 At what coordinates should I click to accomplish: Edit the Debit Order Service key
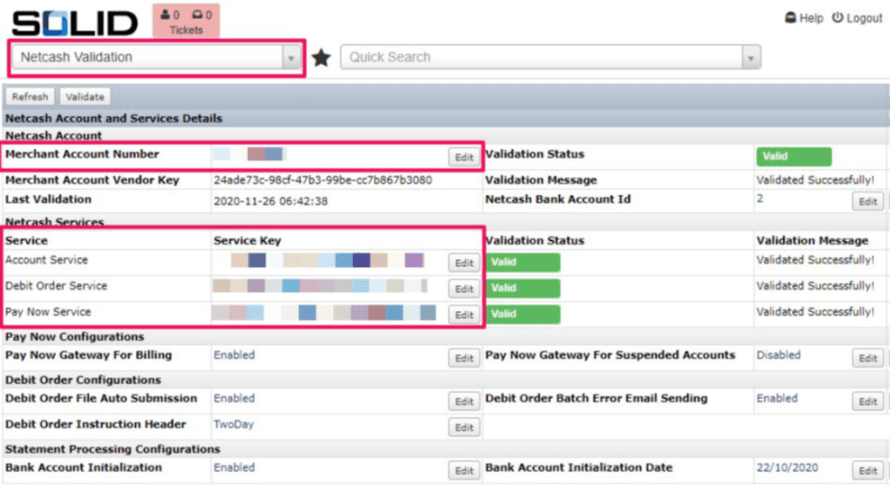(464, 289)
